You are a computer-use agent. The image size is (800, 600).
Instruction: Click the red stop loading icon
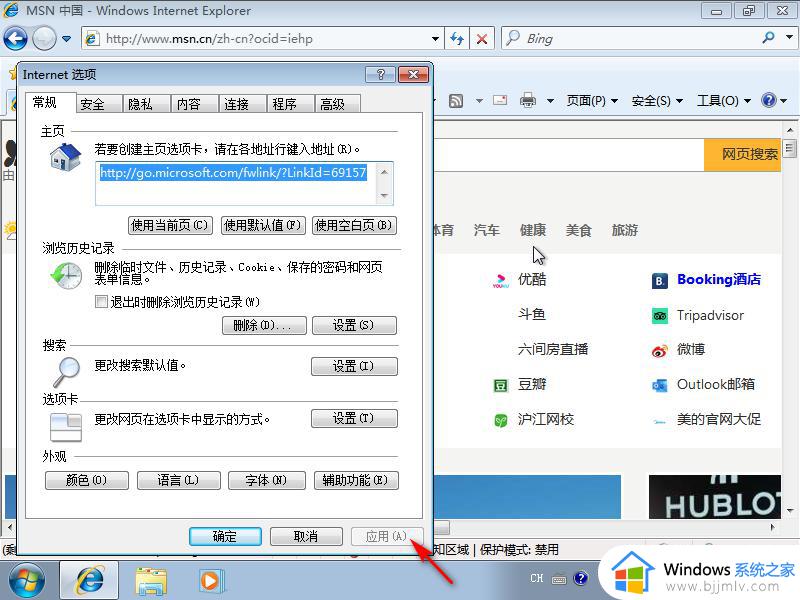coord(482,38)
